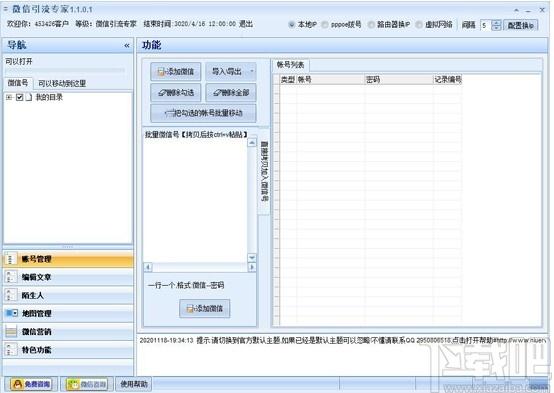Adjust the 间隔 spinner arrows
Screen dimensions: 554x393
coord(496,25)
